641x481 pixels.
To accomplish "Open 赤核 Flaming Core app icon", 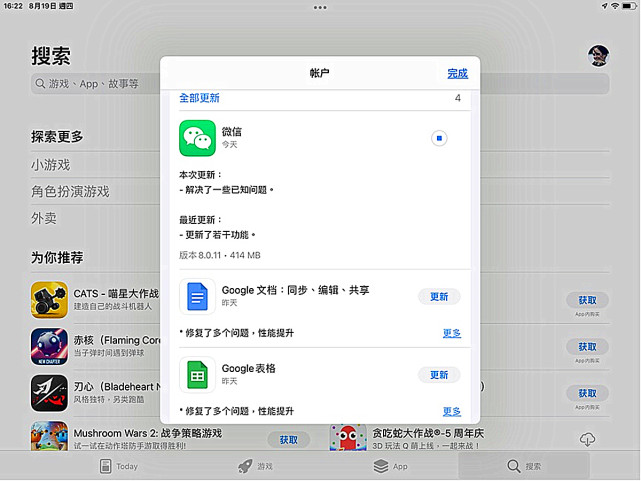I will [x=49, y=347].
